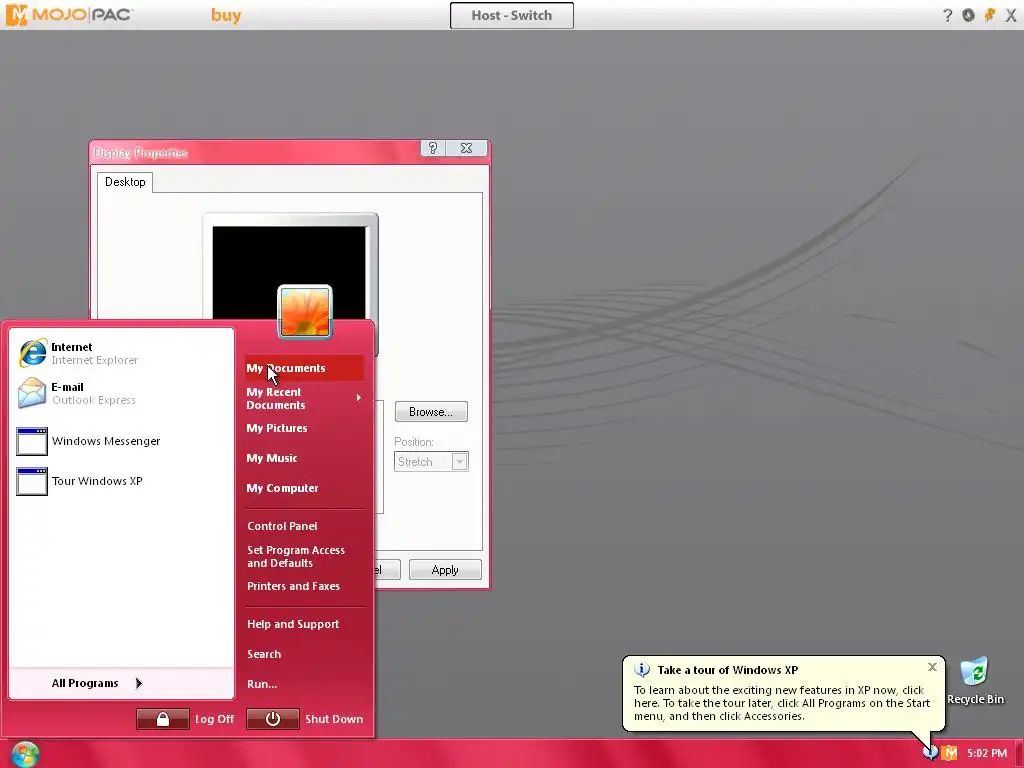
Task: Click the Display Properties help button
Action: point(432,148)
